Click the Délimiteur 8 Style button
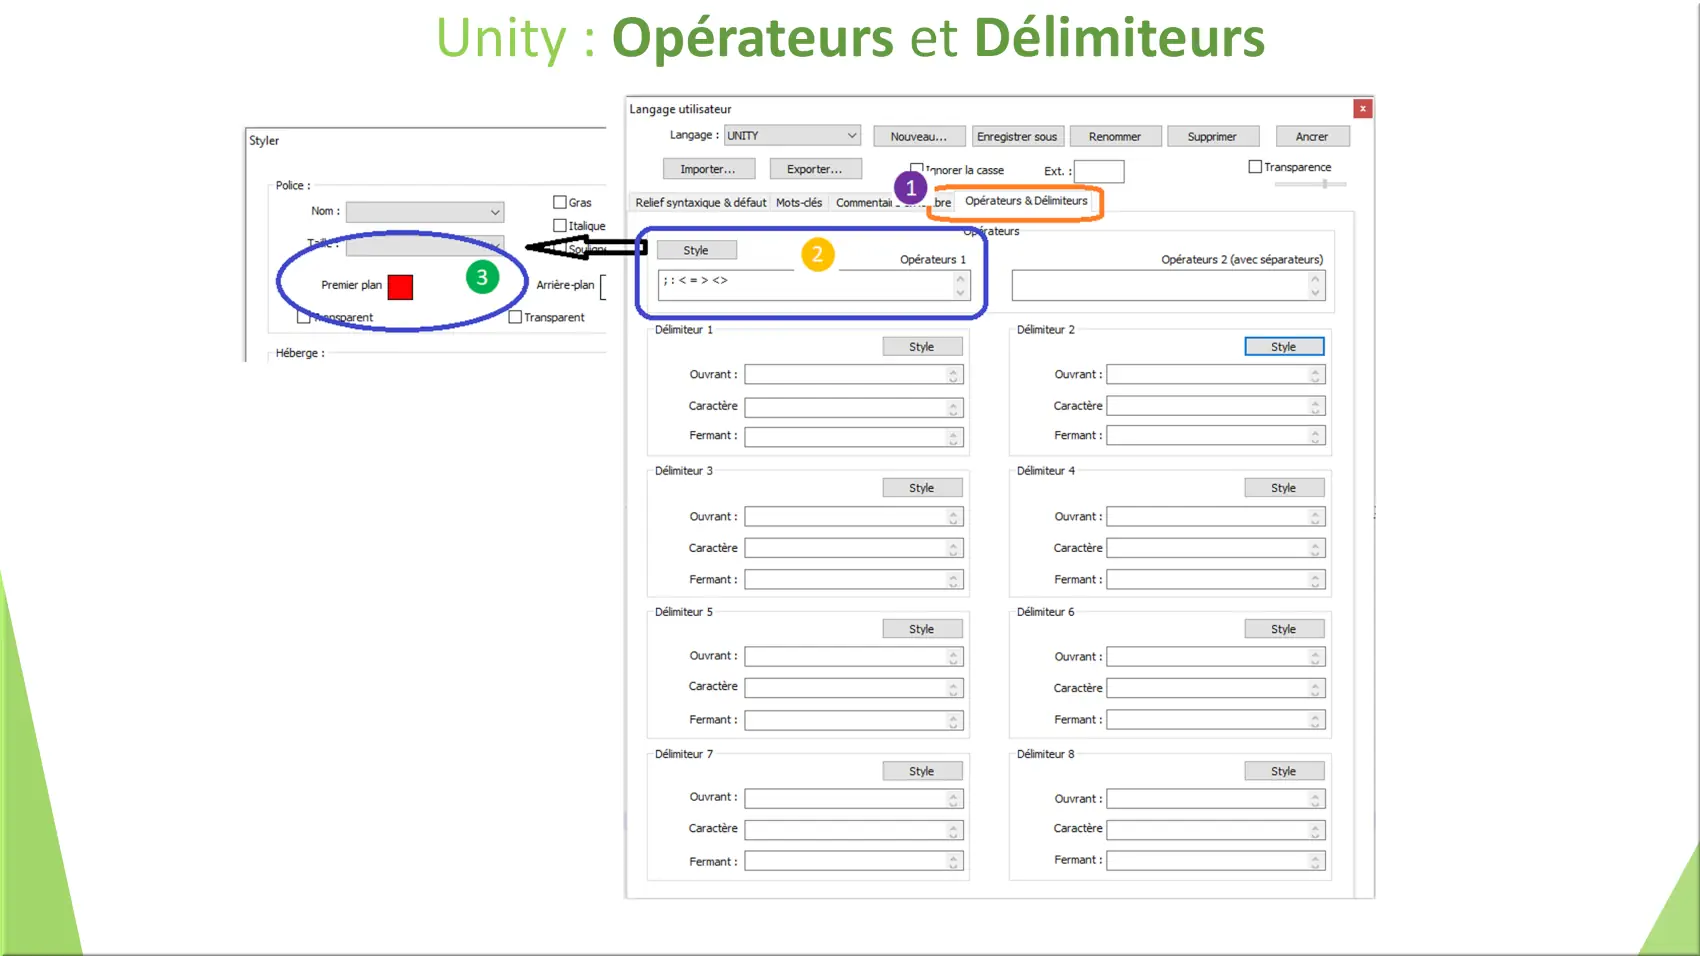The height and width of the screenshot is (956, 1700). (1284, 771)
